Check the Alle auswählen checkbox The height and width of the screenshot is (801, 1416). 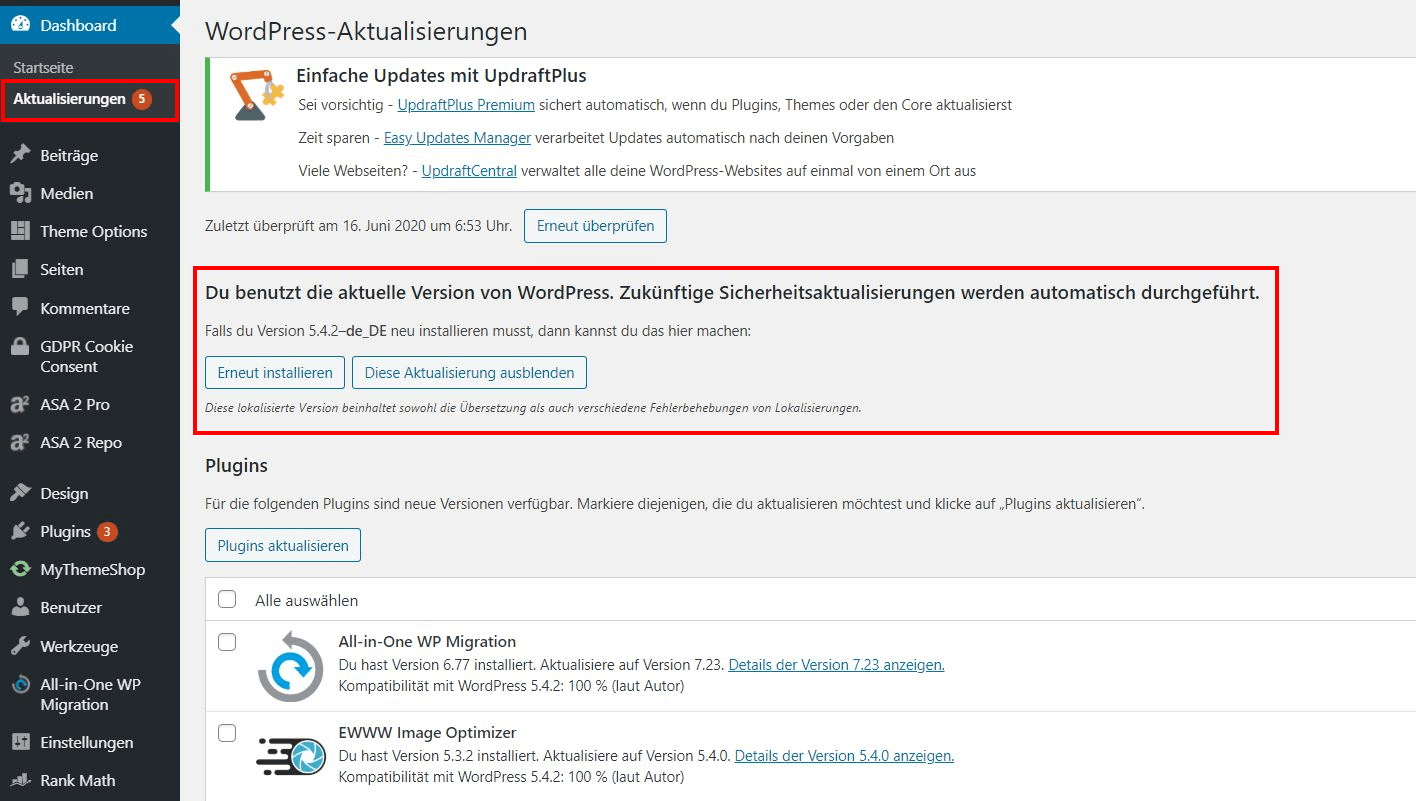(x=227, y=599)
